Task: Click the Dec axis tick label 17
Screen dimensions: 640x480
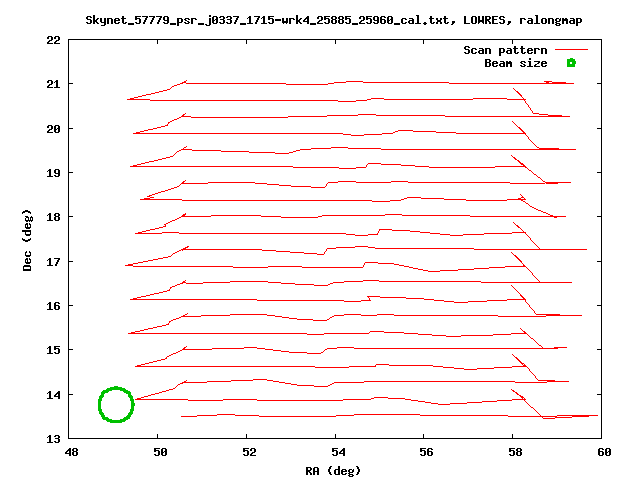Action: click(53, 262)
